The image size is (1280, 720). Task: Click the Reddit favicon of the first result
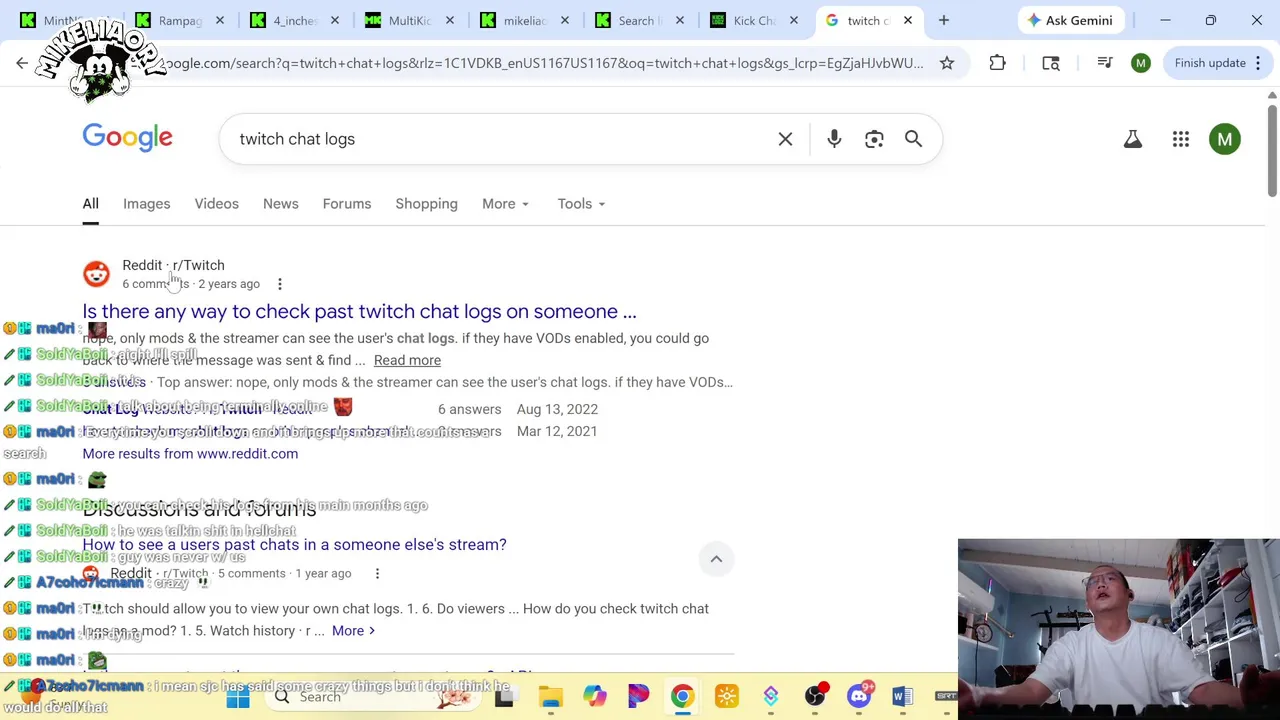(96, 274)
